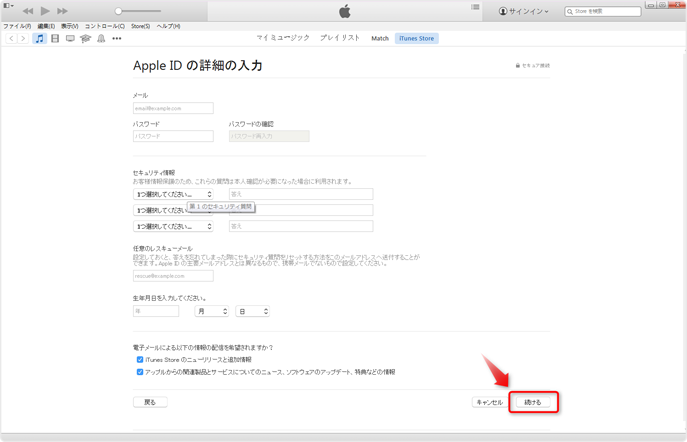687x442 pixels.
Task: Open the second security question dropdown
Action: 174,210
